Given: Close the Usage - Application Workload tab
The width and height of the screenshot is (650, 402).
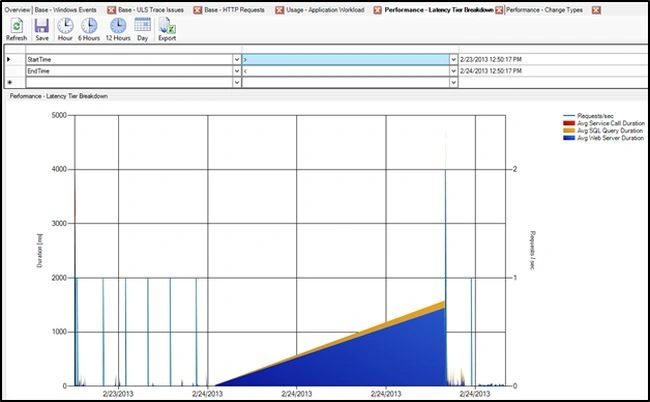Looking at the screenshot, I should (x=377, y=10).
